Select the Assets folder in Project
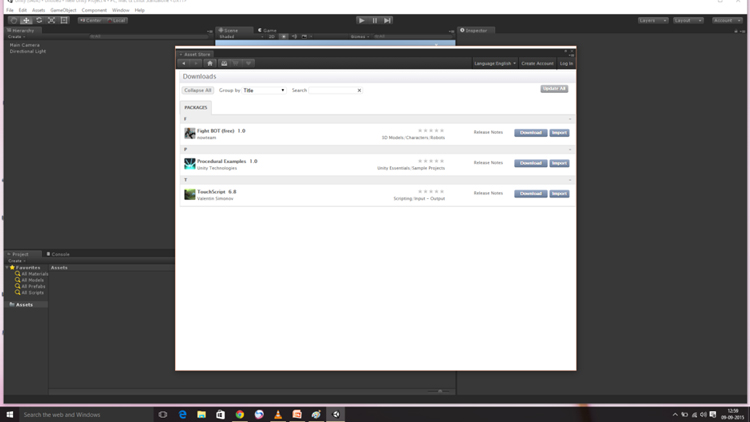 point(24,304)
